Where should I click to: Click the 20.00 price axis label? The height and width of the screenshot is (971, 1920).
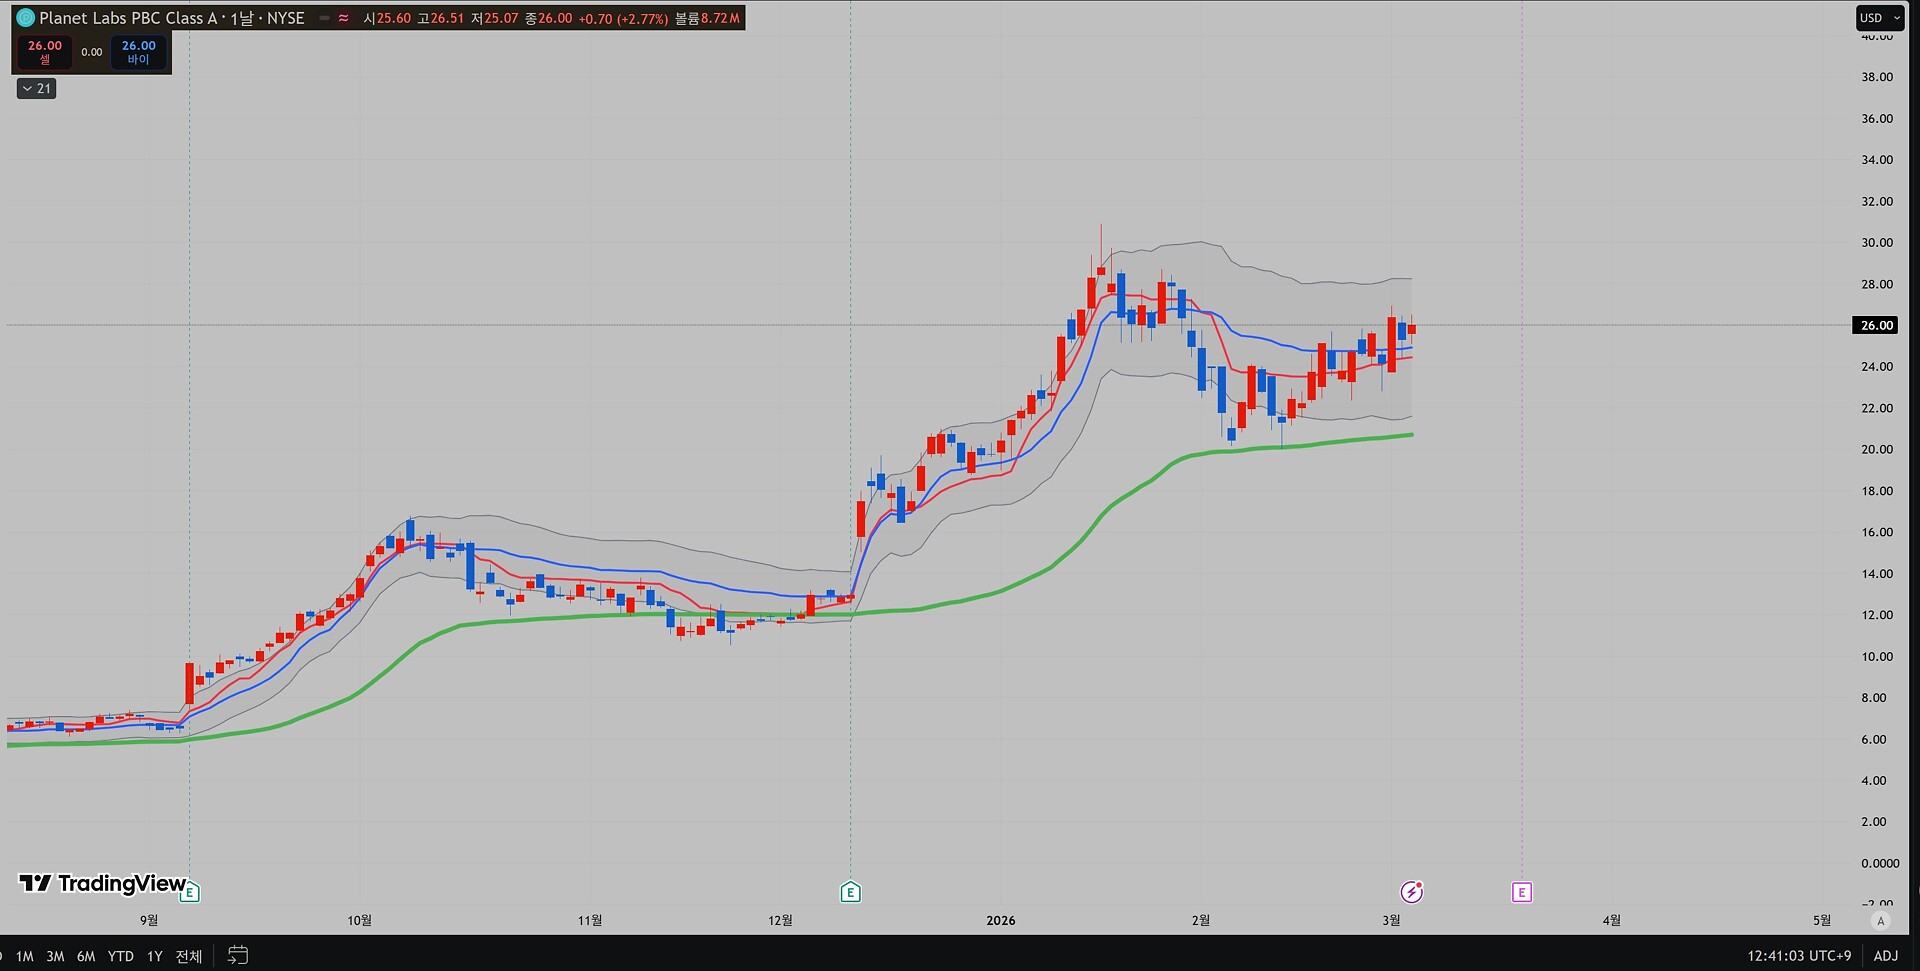click(x=1877, y=449)
